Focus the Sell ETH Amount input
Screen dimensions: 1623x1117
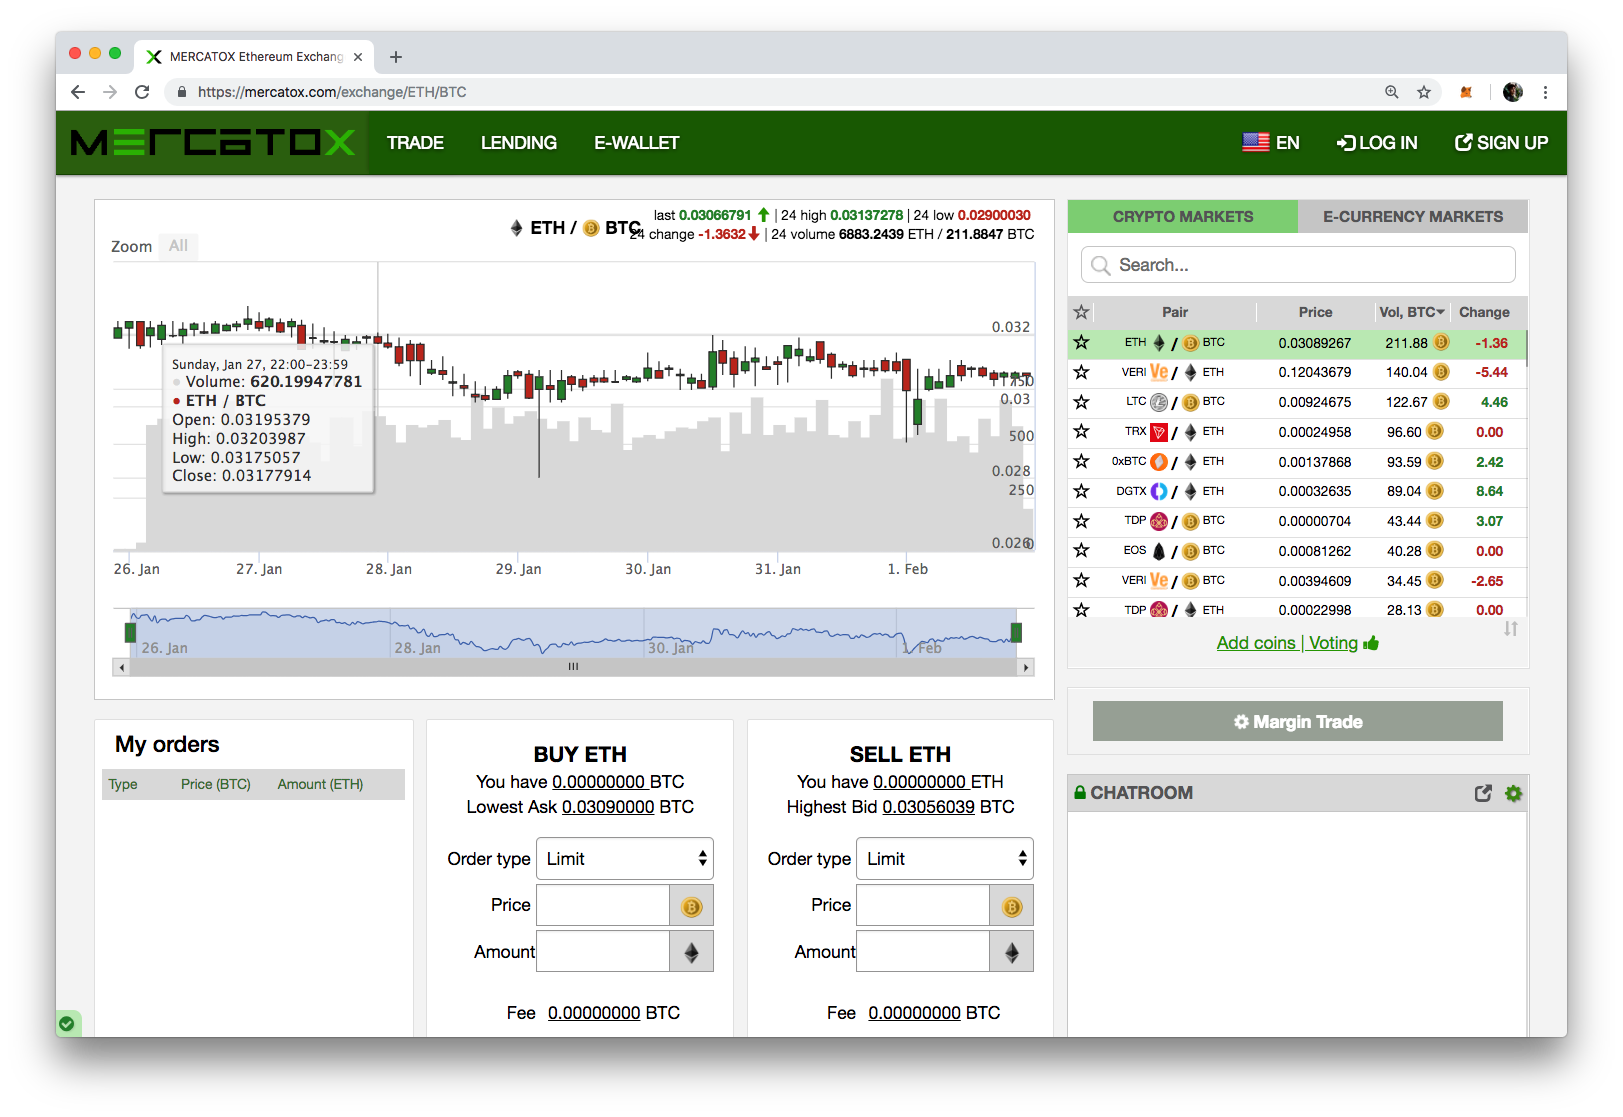pyautogui.click(x=923, y=952)
